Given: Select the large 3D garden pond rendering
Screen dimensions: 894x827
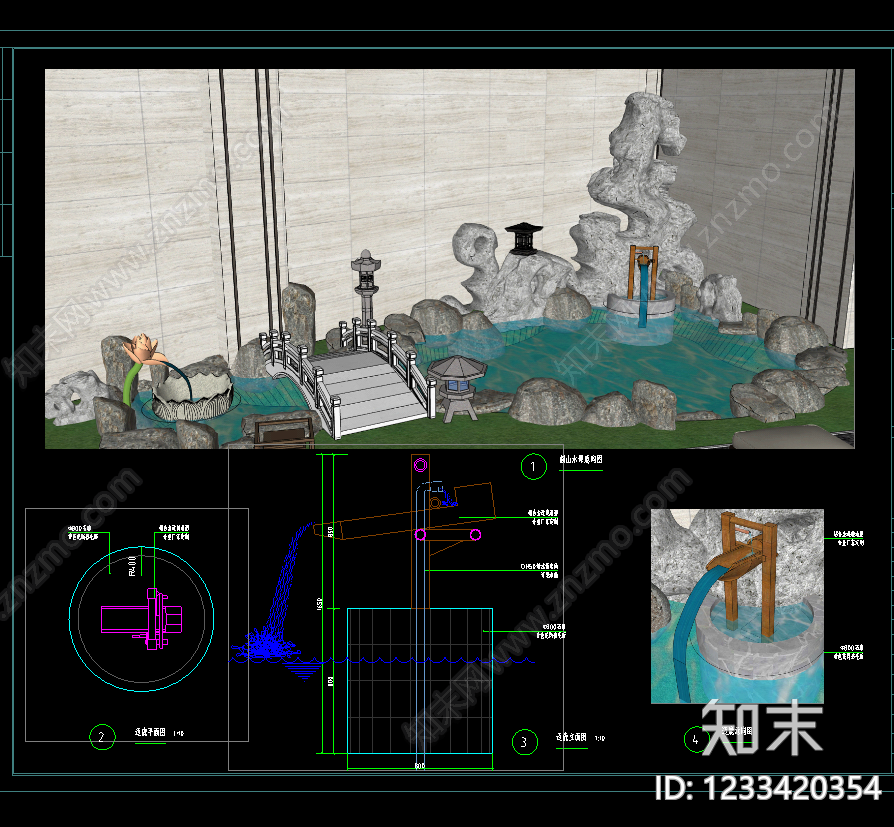Looking at the screenshot, I should [x=449, y=259].
